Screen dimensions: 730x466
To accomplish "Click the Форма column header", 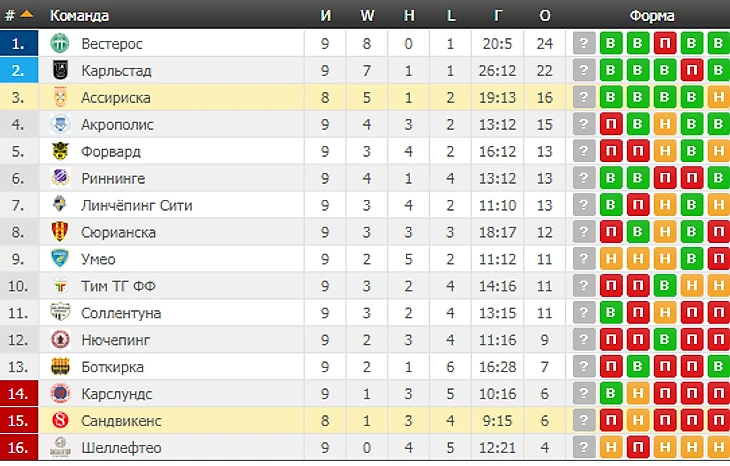I will click(652, 16).
